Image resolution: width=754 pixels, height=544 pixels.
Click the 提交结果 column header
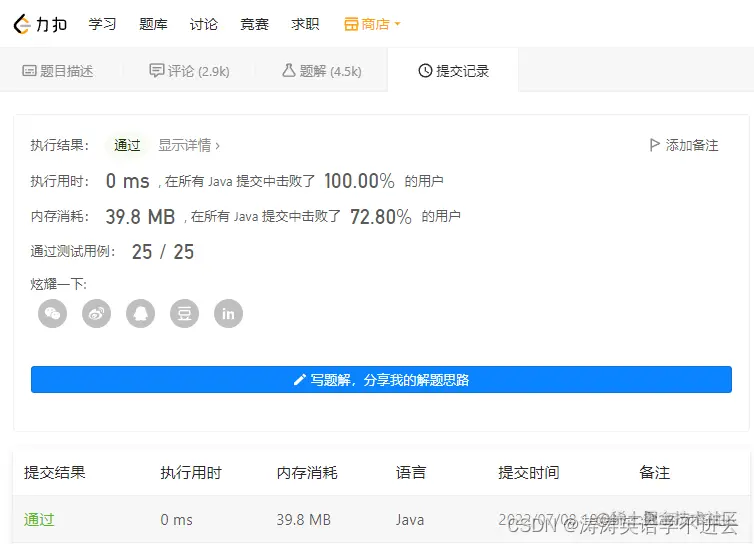tap(55, 472)
